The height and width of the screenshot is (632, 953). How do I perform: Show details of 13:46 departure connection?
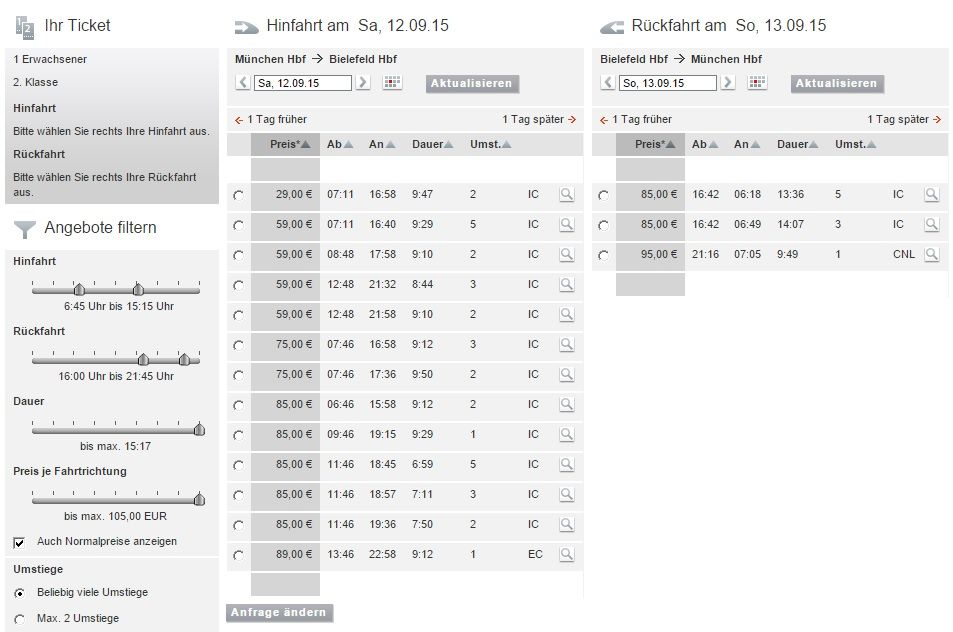tap(566, 554)
